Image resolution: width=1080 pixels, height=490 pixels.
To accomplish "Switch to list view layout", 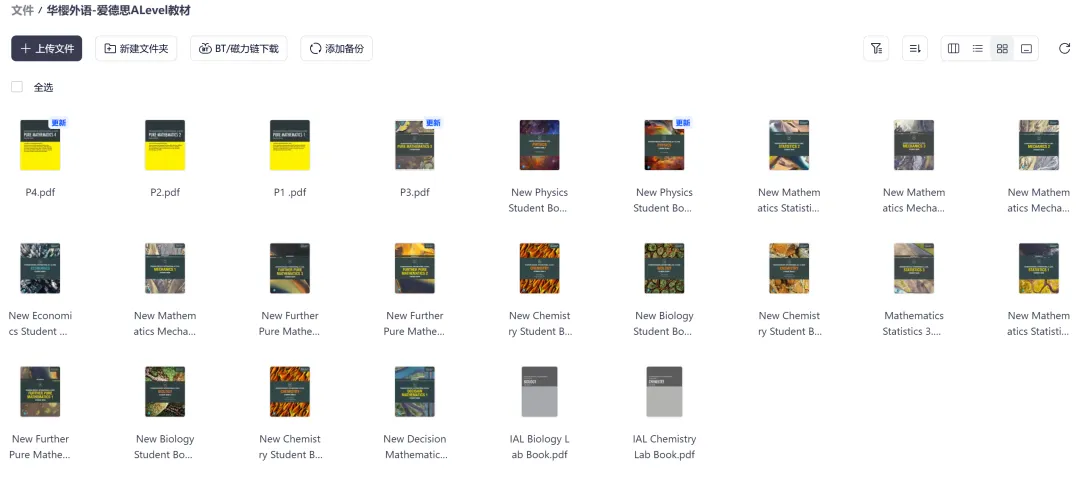I will [977, 48].
